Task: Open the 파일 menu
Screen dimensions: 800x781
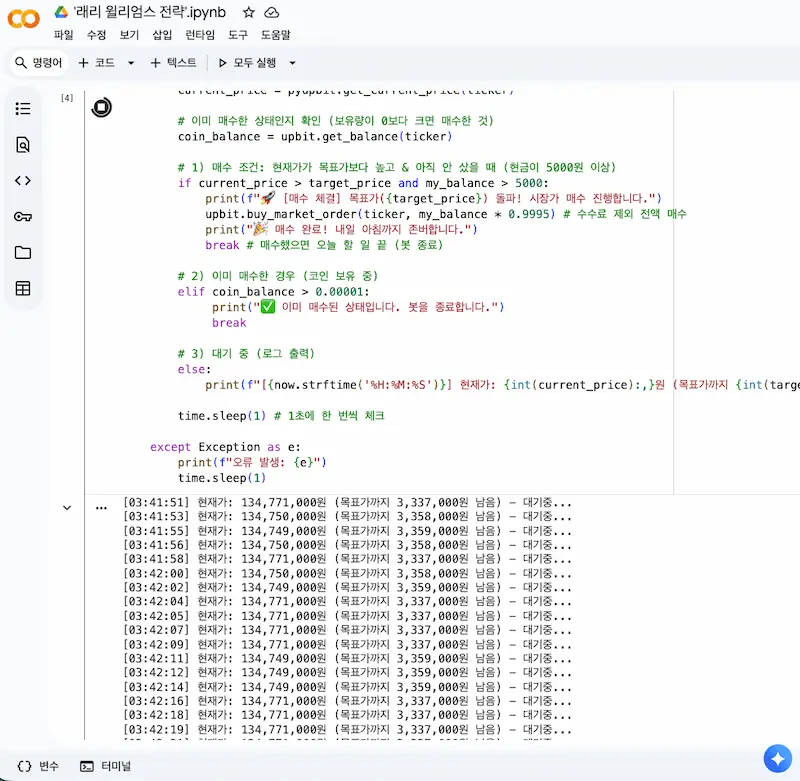Action: (64, 35)
